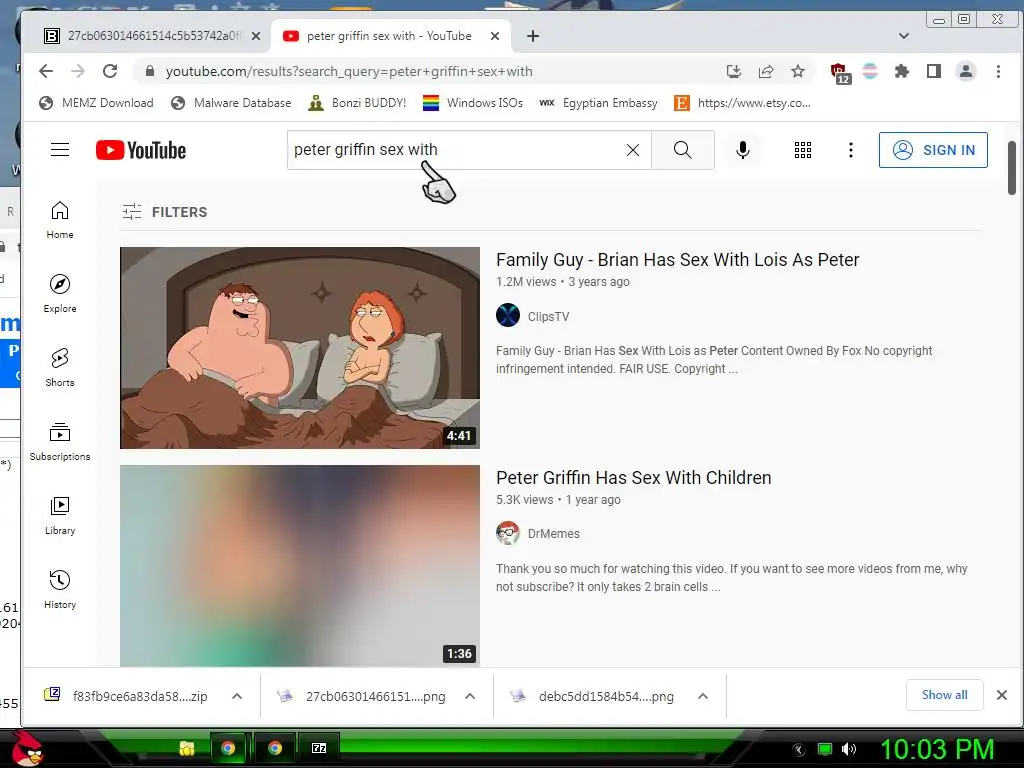1024x768 pixels.
Task: Open Shorts in sidebar
Action: point(60,368)
